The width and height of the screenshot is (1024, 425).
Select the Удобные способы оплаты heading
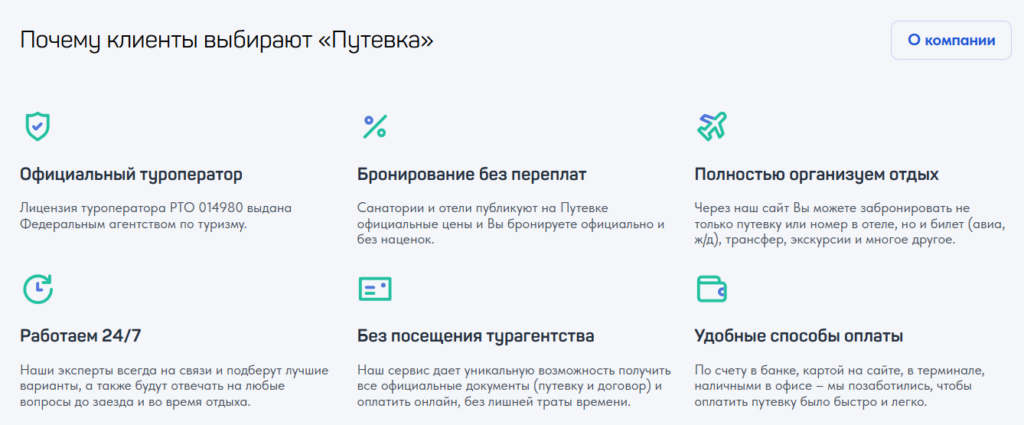(799, 337)
